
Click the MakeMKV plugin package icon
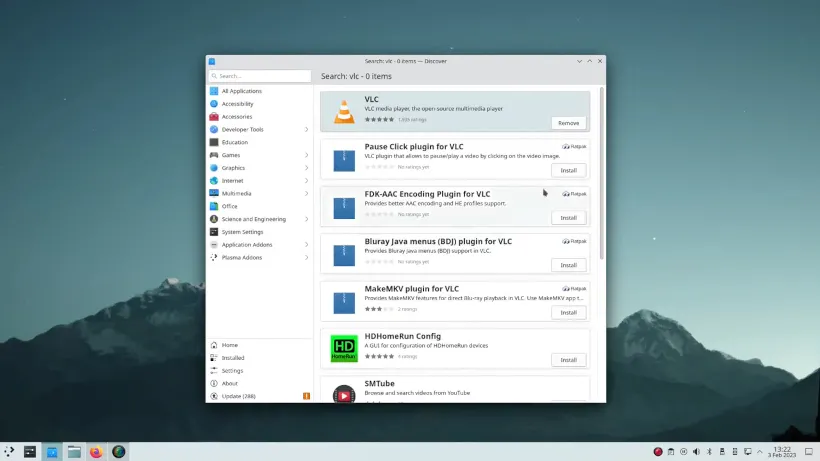coord(344,303)
